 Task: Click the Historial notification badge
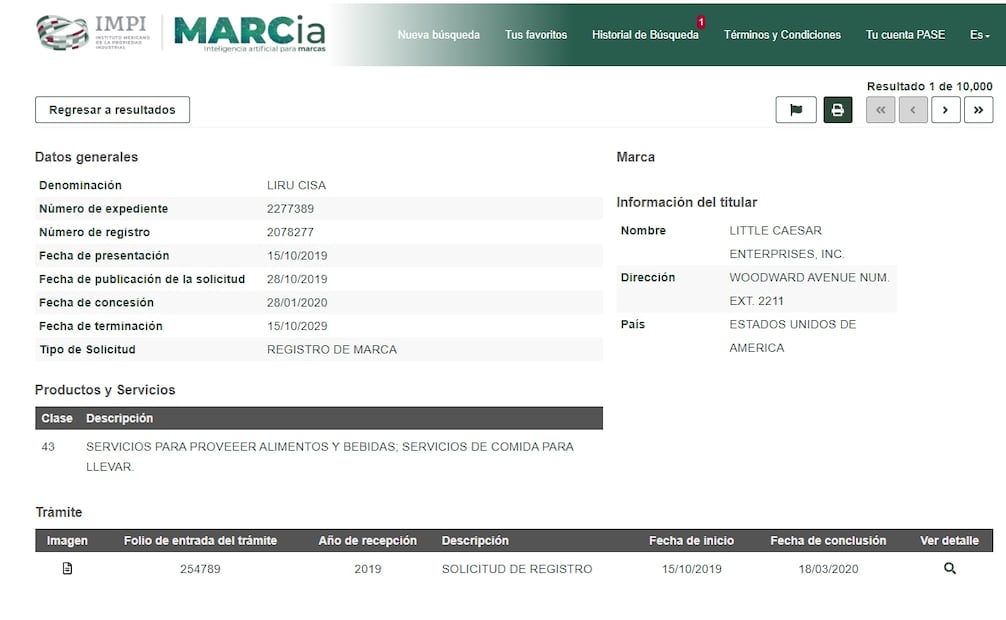click(701, 22)
